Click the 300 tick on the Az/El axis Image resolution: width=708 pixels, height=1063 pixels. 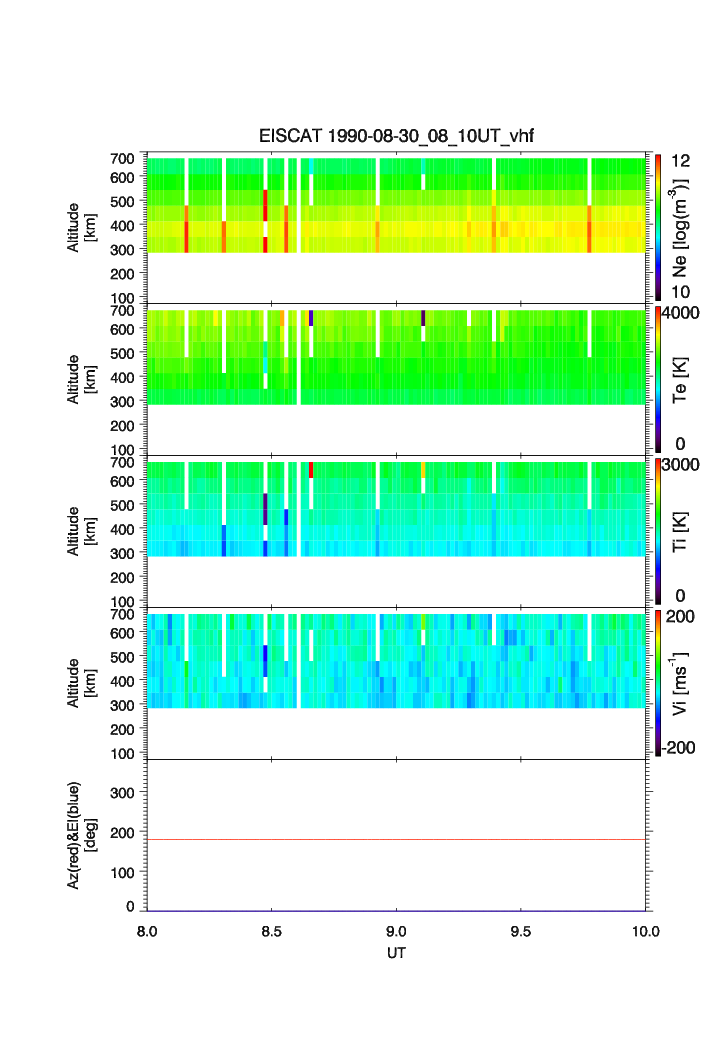pyautogui.click(x=123, y=793)
